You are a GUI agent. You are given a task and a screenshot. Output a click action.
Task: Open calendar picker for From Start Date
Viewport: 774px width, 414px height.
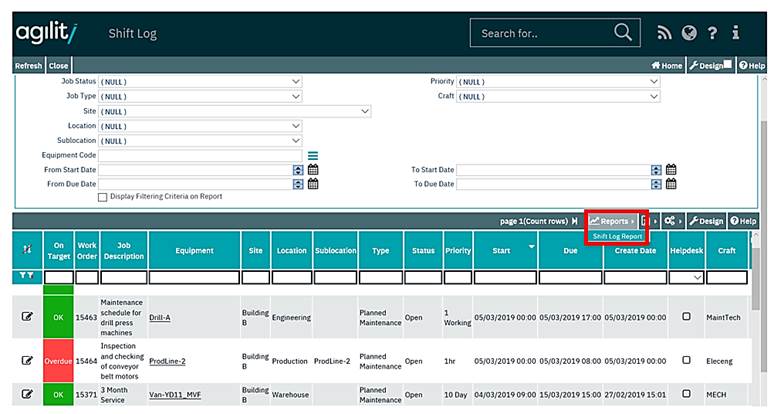point(313,170)
